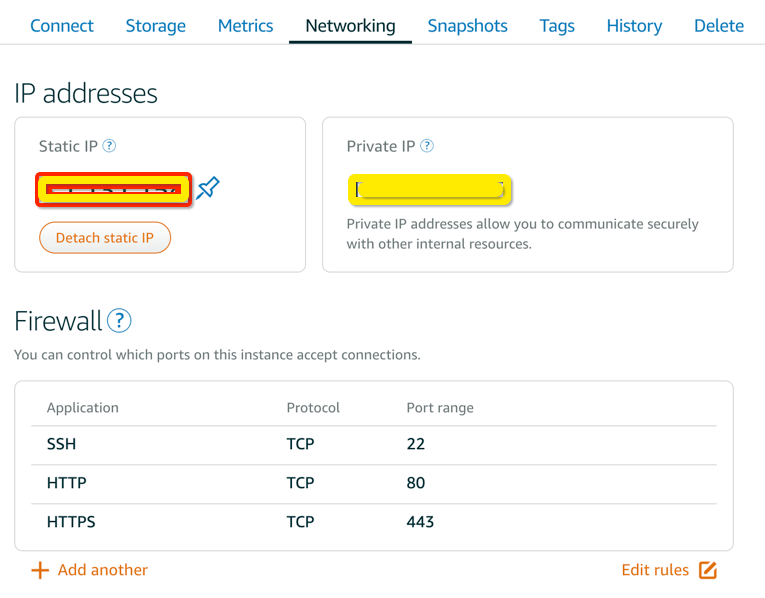The width and height of the screenshot is (765, 598).
Task: View the History tab
Action: click(x=634, y=25)
